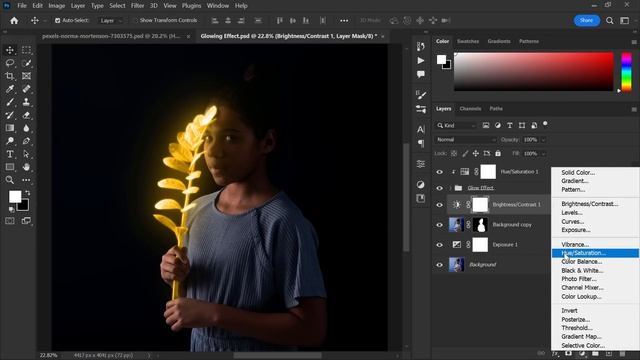Toggle Lock all layer attributes
This screenshot has height=360, width=640.
498,153
